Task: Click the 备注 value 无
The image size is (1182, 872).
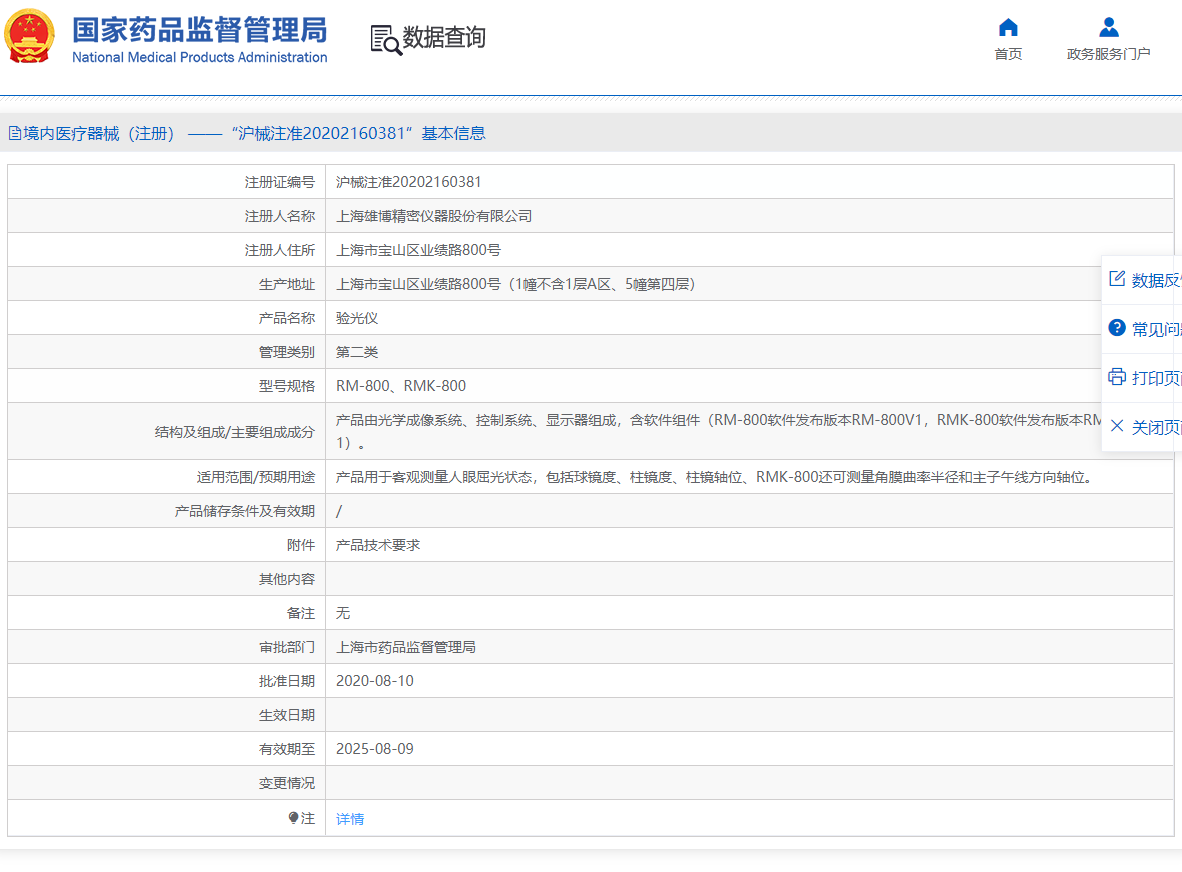Action: (x=343, y=613)
